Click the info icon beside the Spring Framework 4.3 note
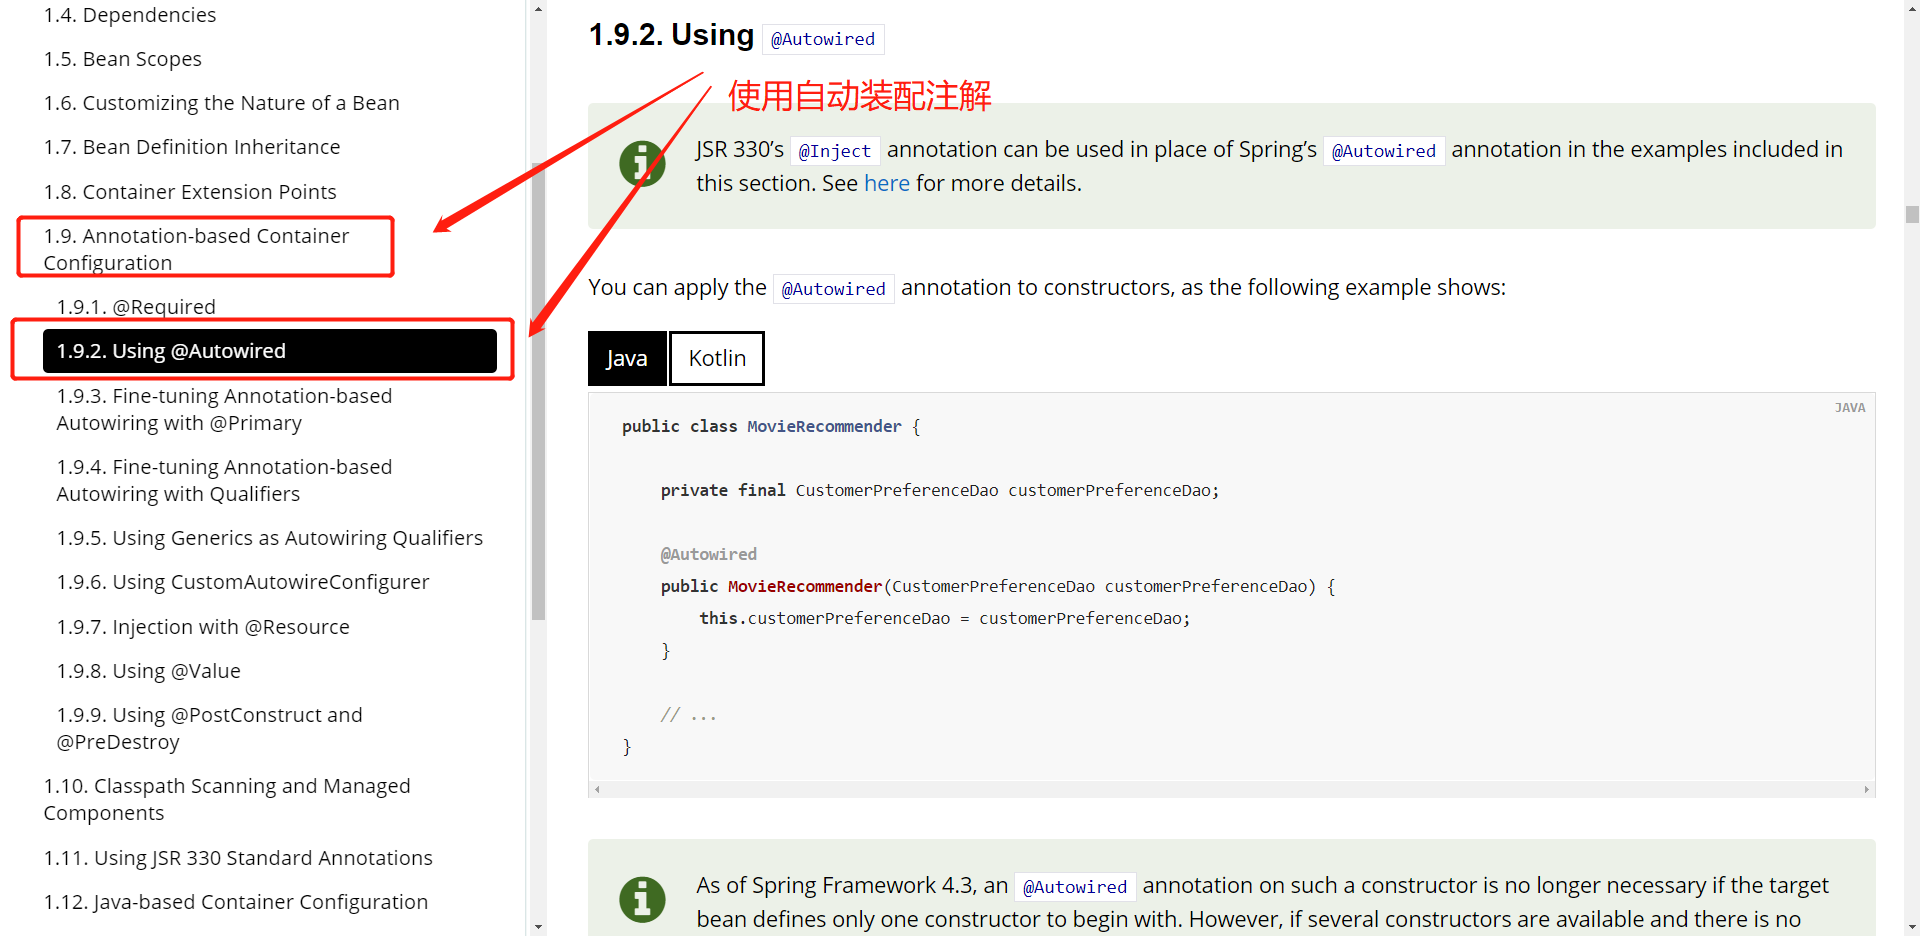The width and height of the screenshot is (1920, 936). pyautogui.click(x=642, y=899)
